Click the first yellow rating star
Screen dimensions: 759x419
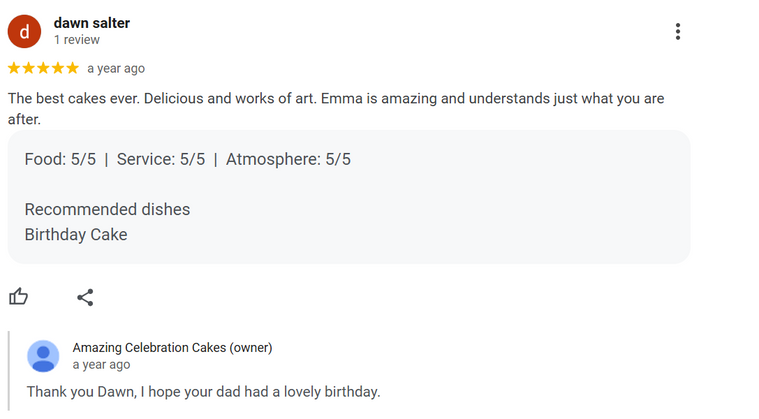click(14, 69)
